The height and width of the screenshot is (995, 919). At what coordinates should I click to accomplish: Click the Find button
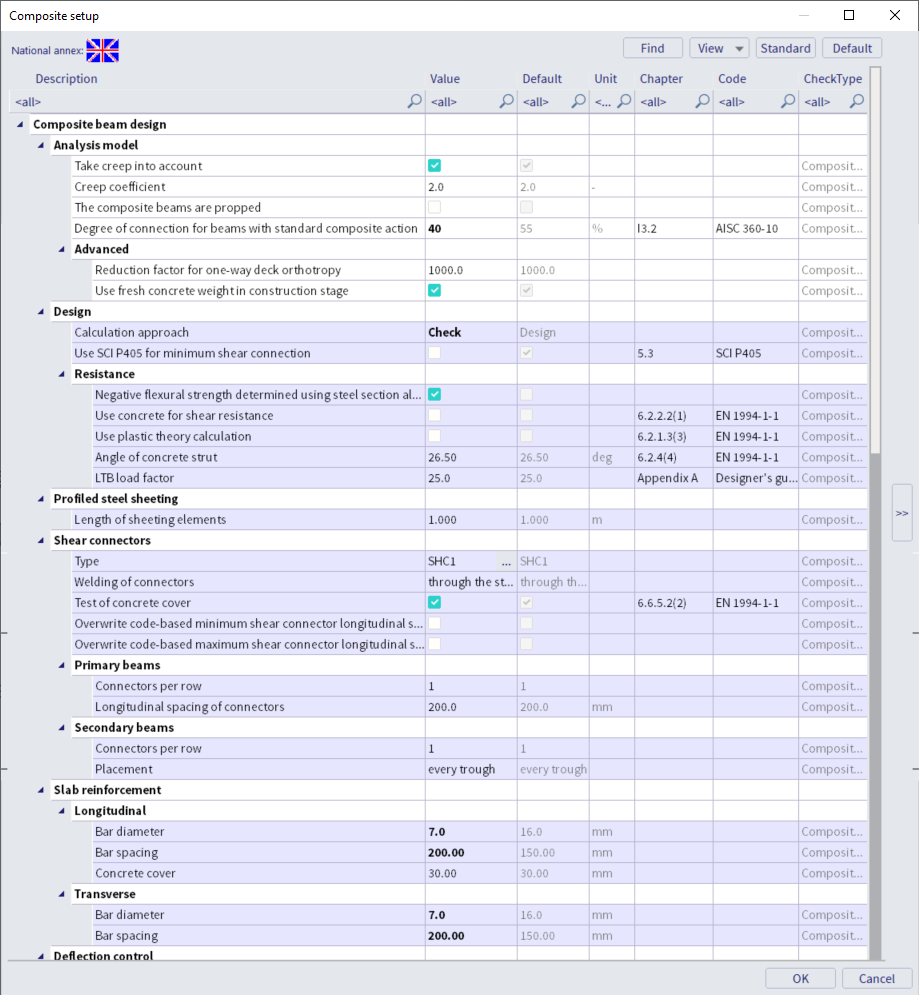(652, 48)
